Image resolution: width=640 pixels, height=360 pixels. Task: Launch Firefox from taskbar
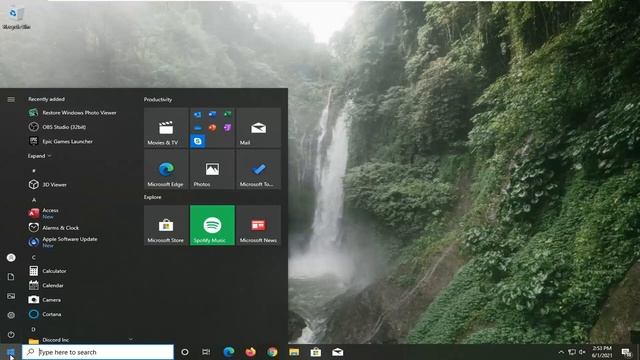(250, 352)
